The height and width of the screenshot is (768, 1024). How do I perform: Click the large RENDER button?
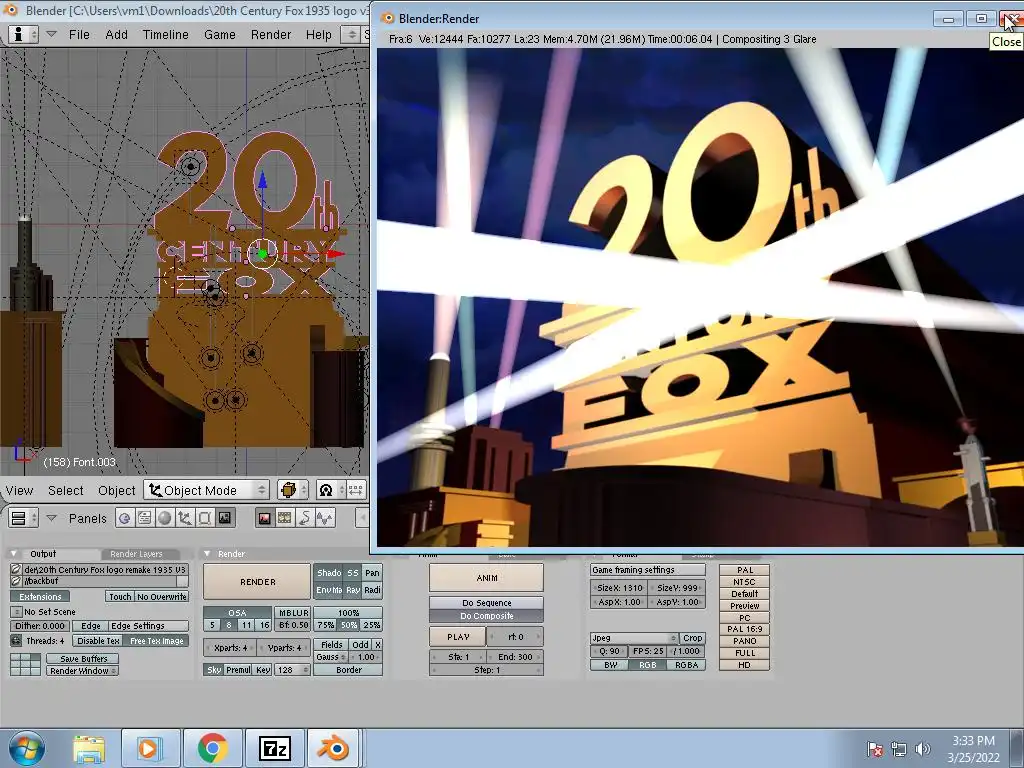(257, 581)
